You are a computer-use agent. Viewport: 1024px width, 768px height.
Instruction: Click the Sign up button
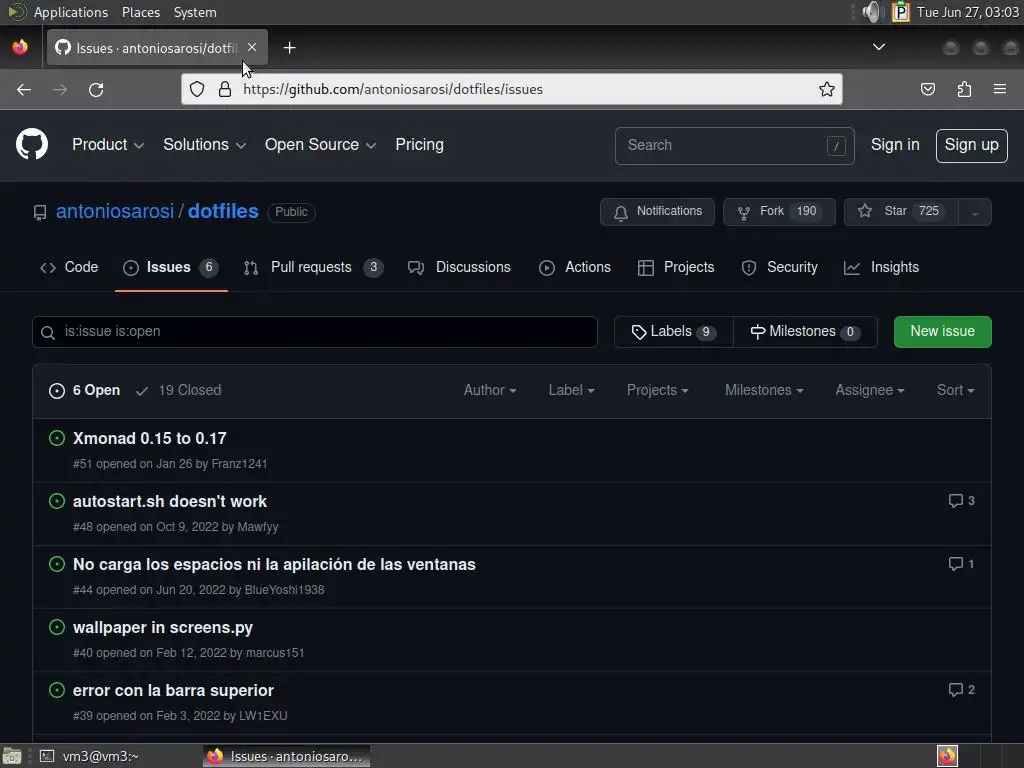coord(971,145)
